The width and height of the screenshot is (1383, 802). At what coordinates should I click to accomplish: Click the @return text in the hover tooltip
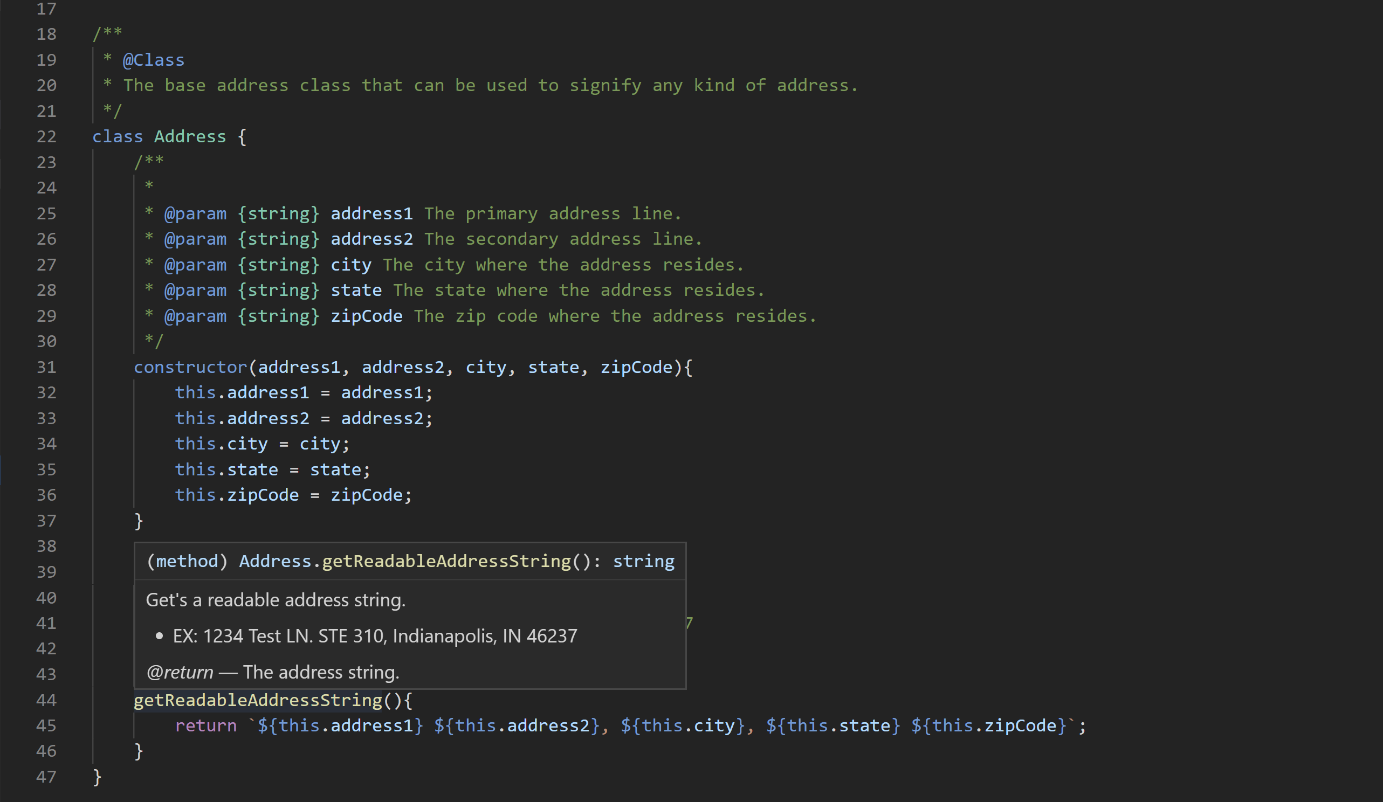tap(179, 672)
